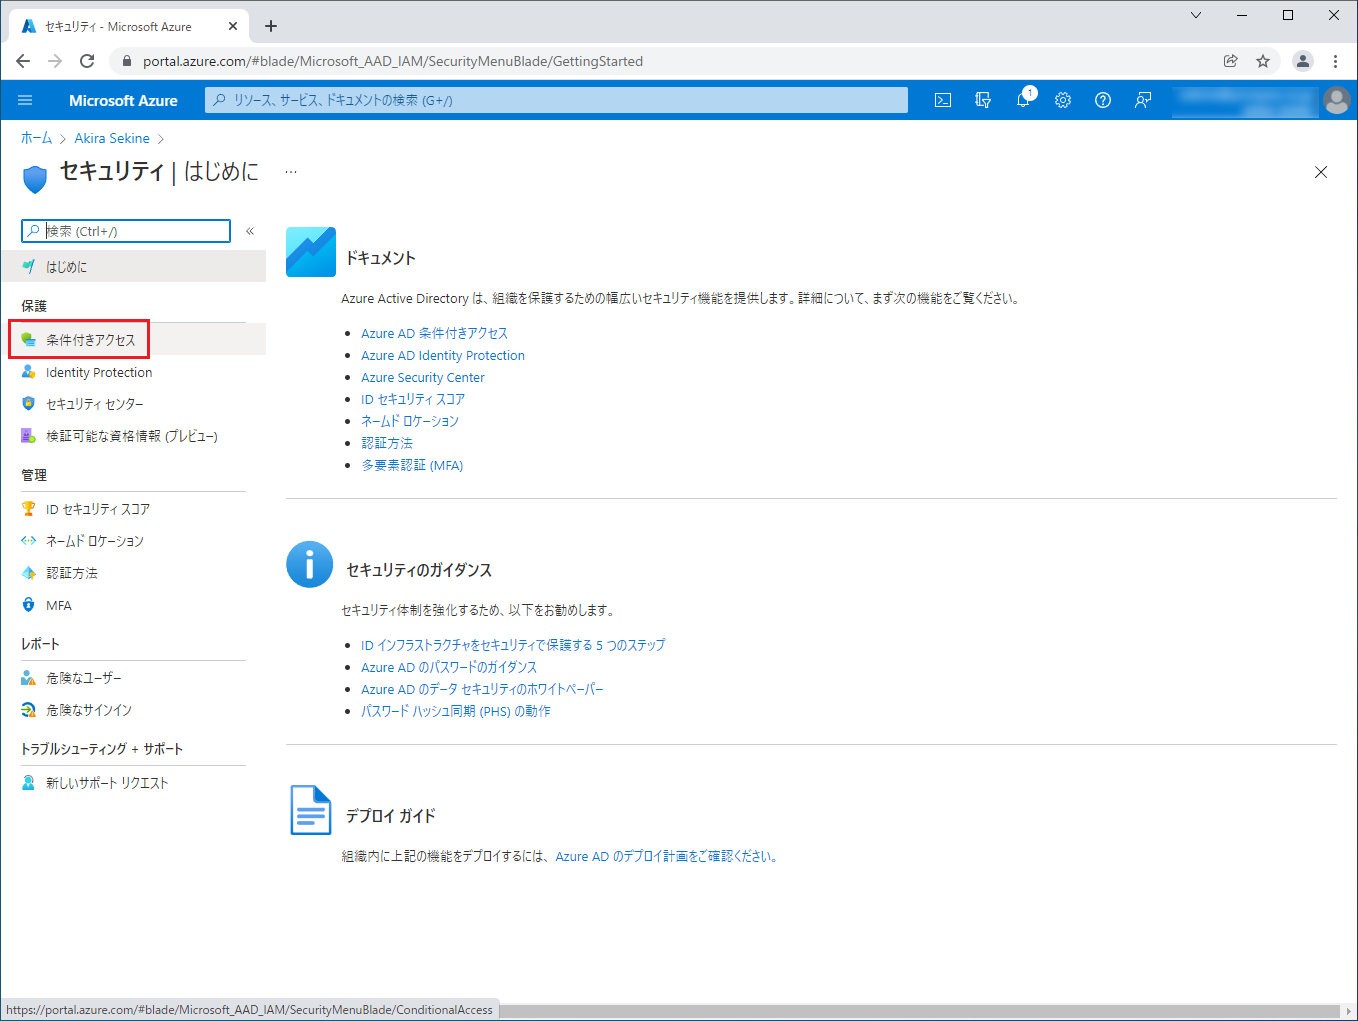Click the 認証方法 diamond icon
Viewport: 1358px width, 1021px height.
click(x=29, y=573)
